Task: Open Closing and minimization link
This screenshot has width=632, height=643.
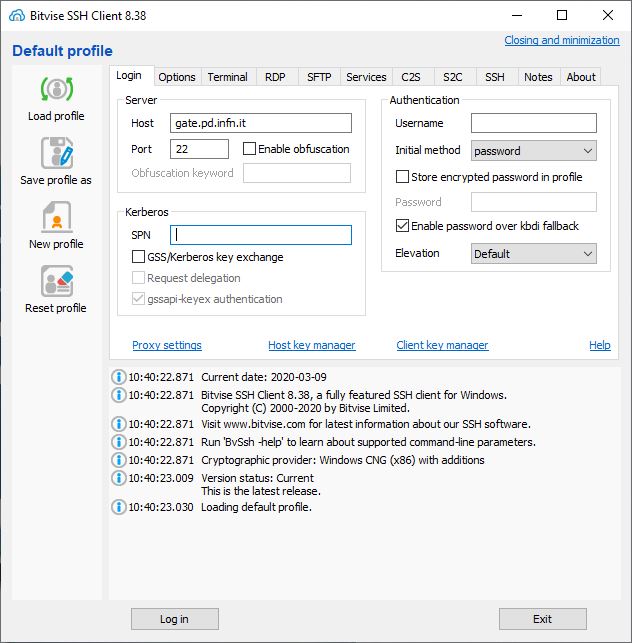Action: pyautogui.click(x=562, y=40)
